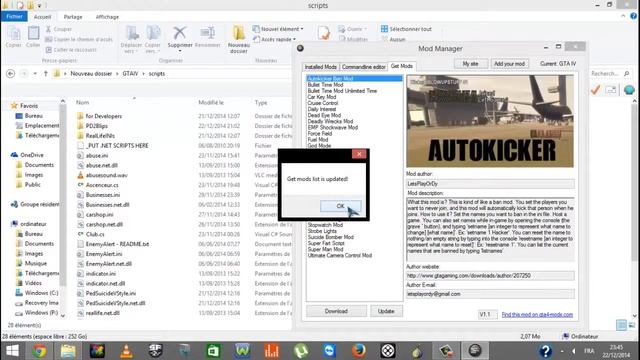Click Nouveau dossier in the address path
Viewport: 640px width, 360px height.
91,73
